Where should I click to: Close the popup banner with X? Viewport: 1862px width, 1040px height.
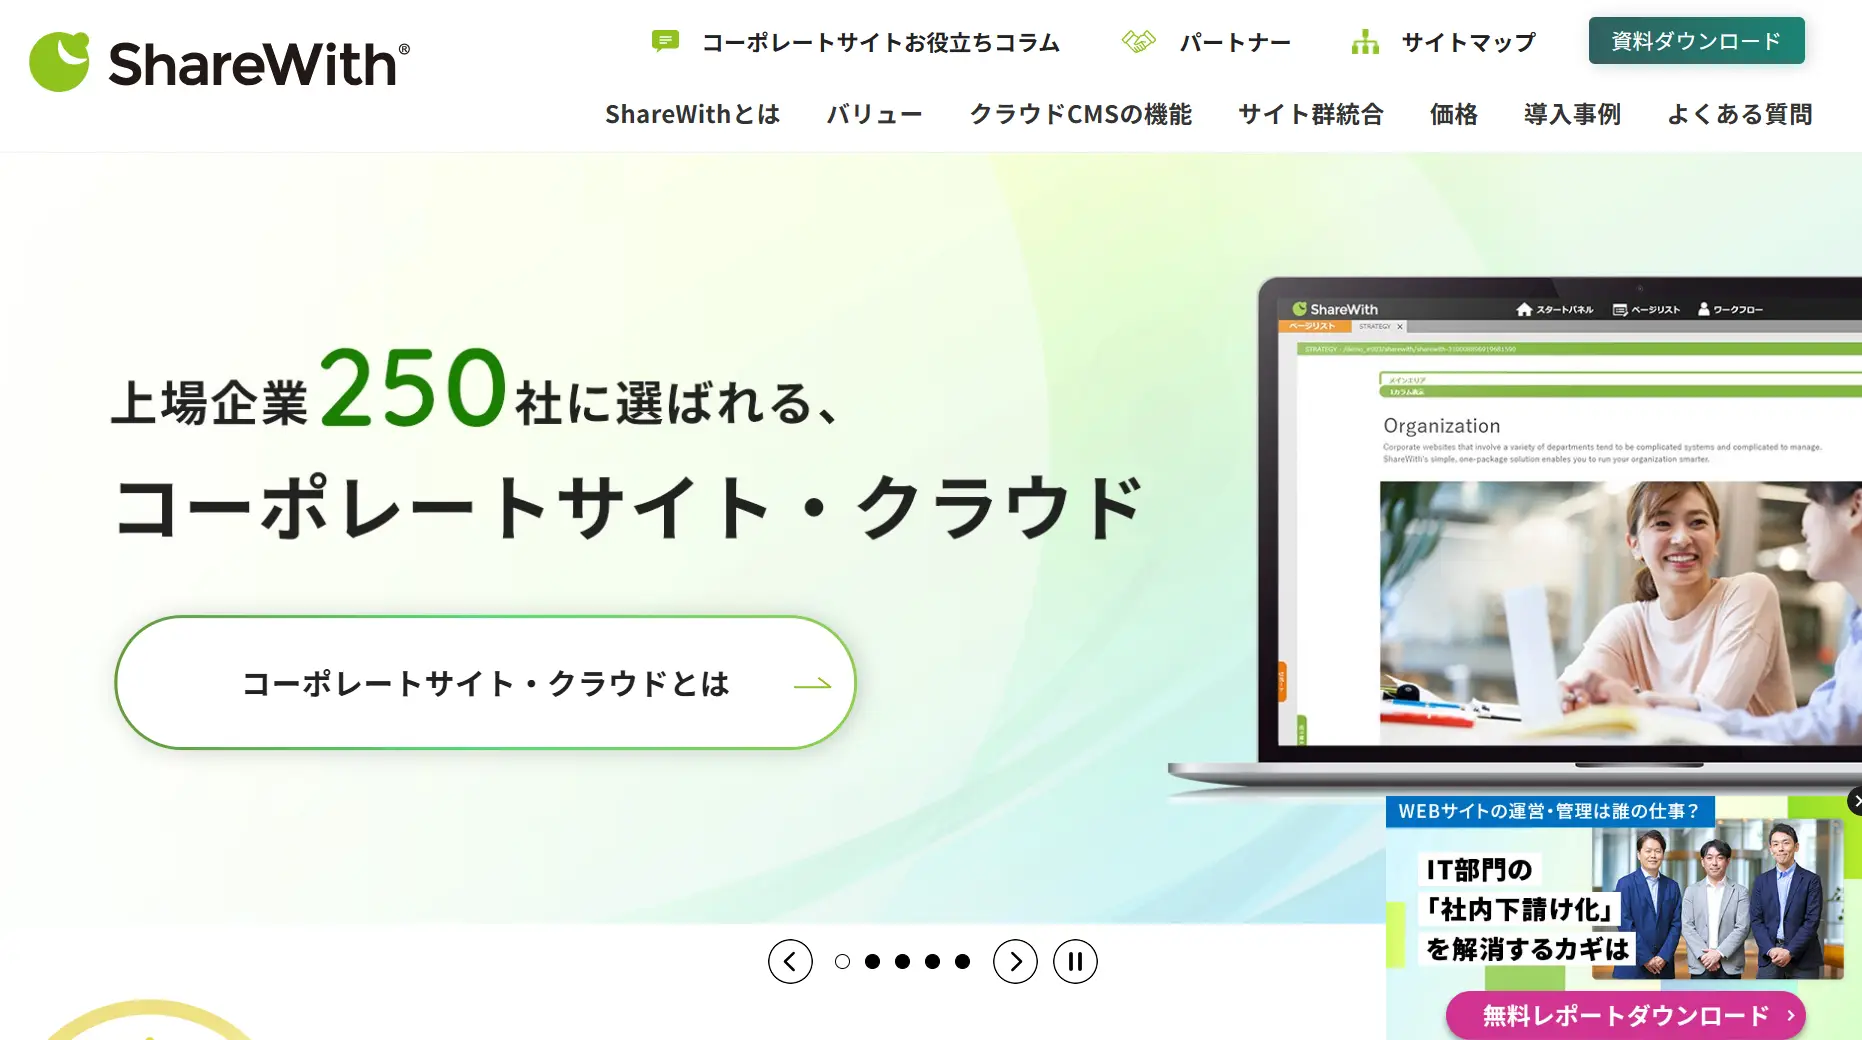pos(1855,801)
